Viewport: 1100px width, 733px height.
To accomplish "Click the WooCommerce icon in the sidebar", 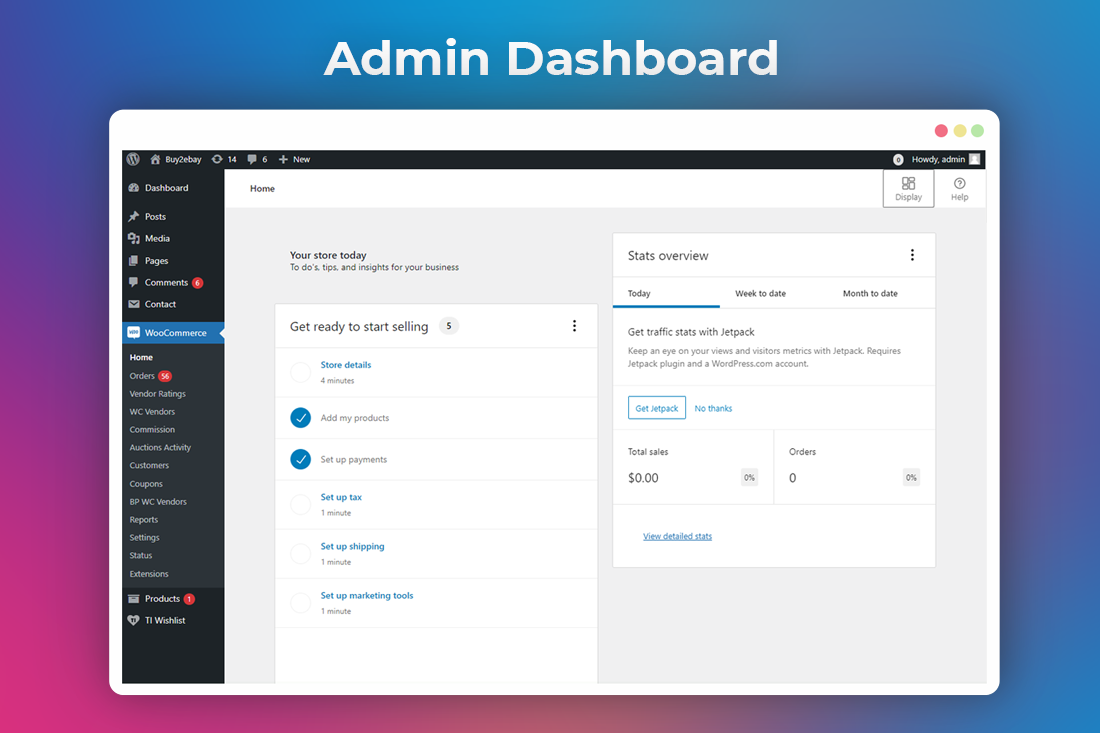I will [x=135, y=331].
